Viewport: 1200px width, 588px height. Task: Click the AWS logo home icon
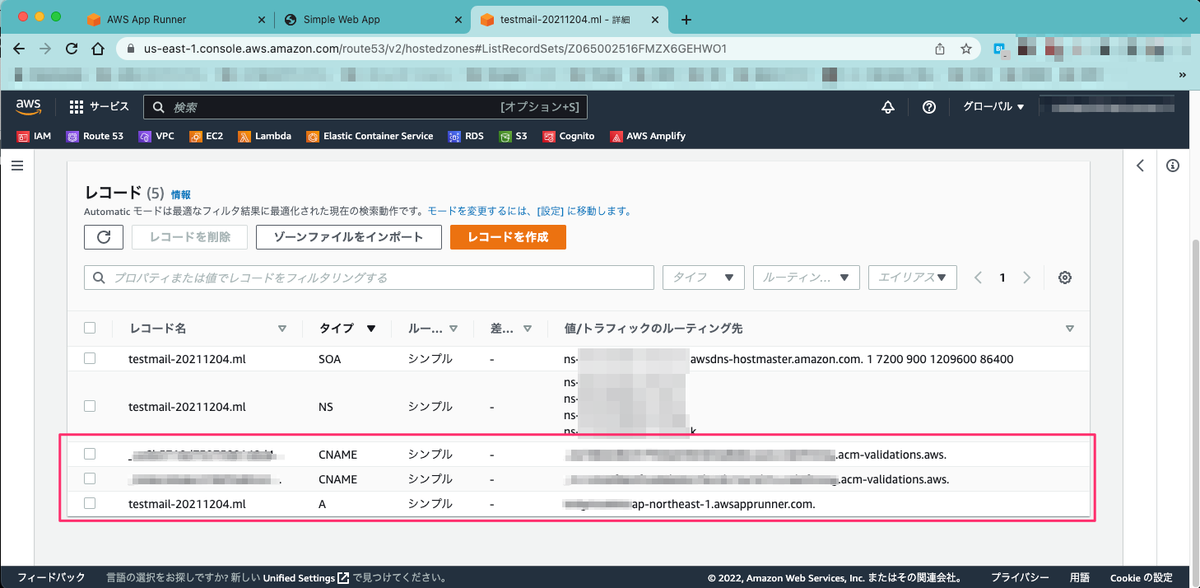pos(28,107)
